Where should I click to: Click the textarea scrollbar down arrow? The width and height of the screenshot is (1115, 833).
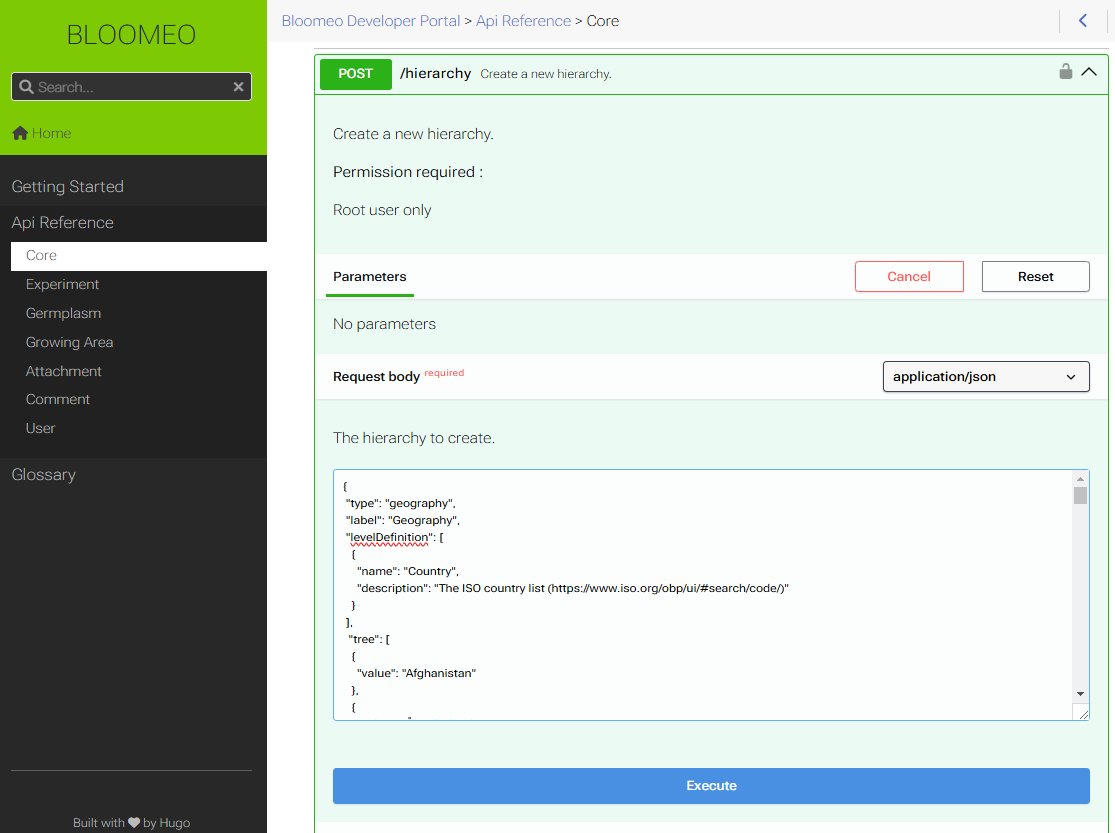[1080, 694]
